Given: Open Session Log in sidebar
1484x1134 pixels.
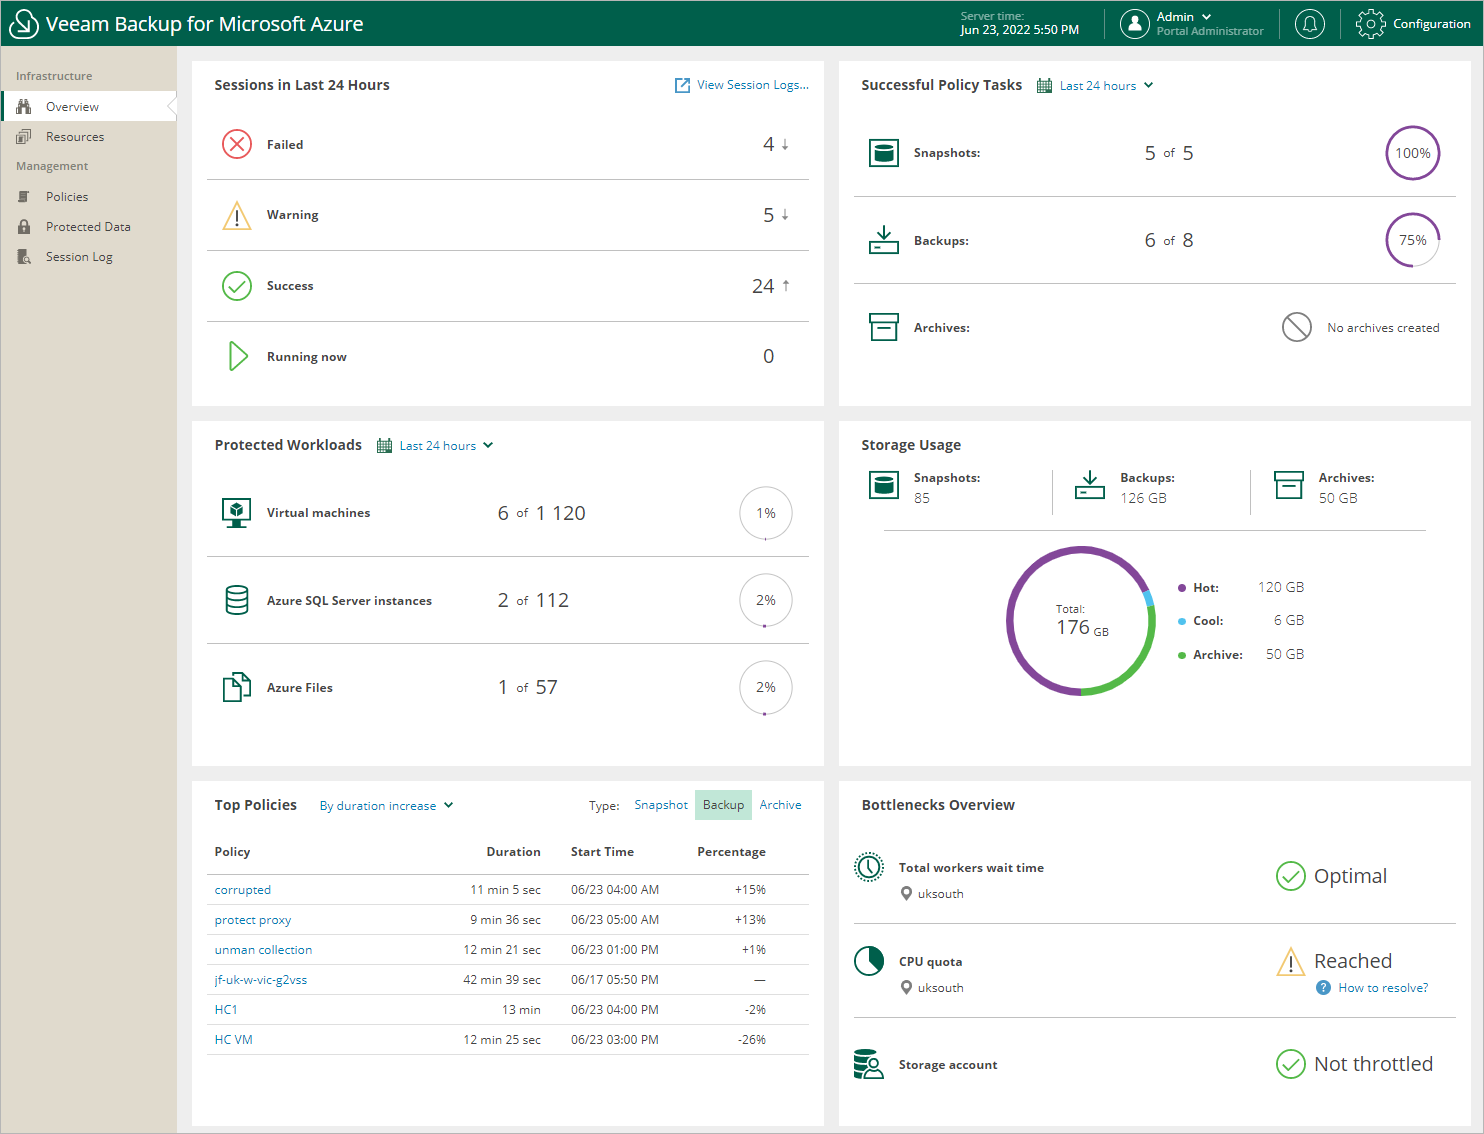Looking at the screenshot, I should 89,257.
